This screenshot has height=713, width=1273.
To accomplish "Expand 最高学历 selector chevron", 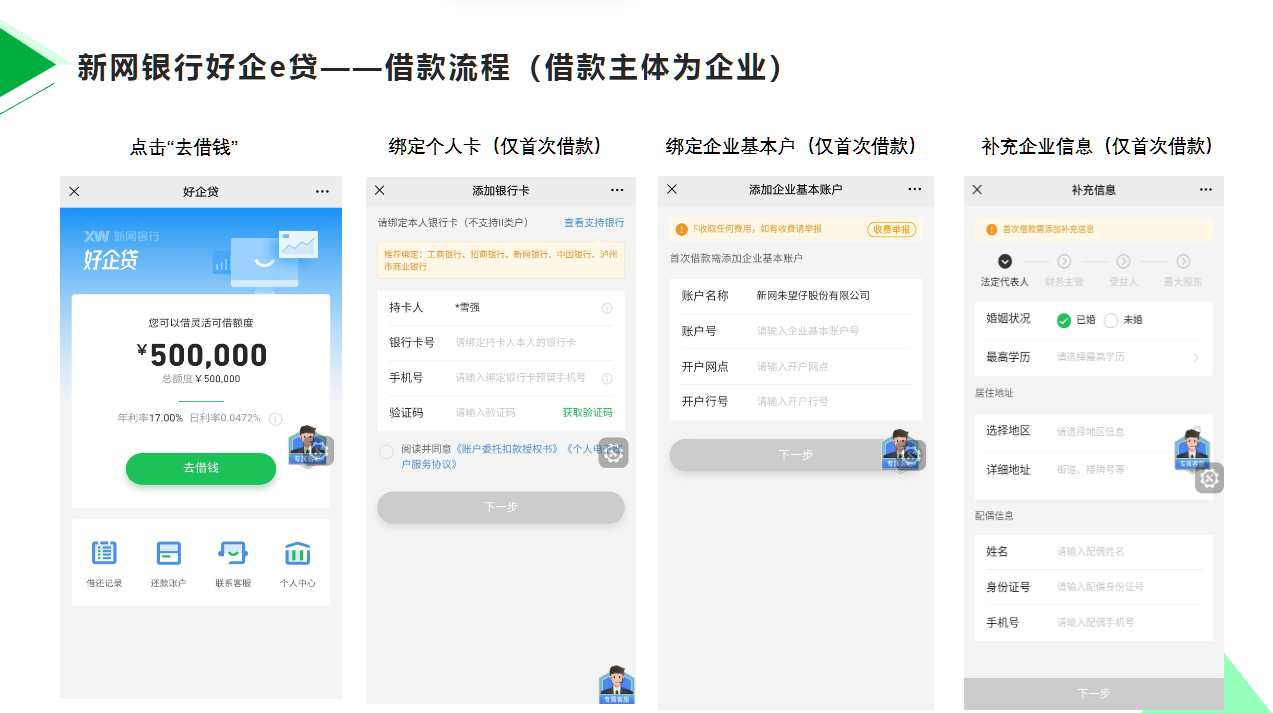I will pyautogui.click(x=1196, y=357).
